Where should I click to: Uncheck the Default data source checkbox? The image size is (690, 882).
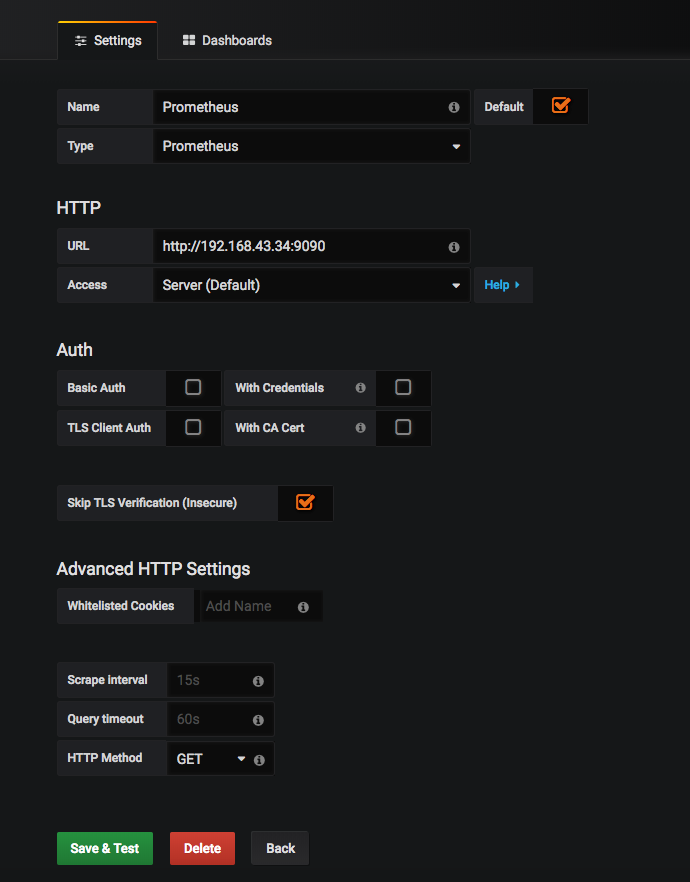pyautogui.click(x=561, y=105)
